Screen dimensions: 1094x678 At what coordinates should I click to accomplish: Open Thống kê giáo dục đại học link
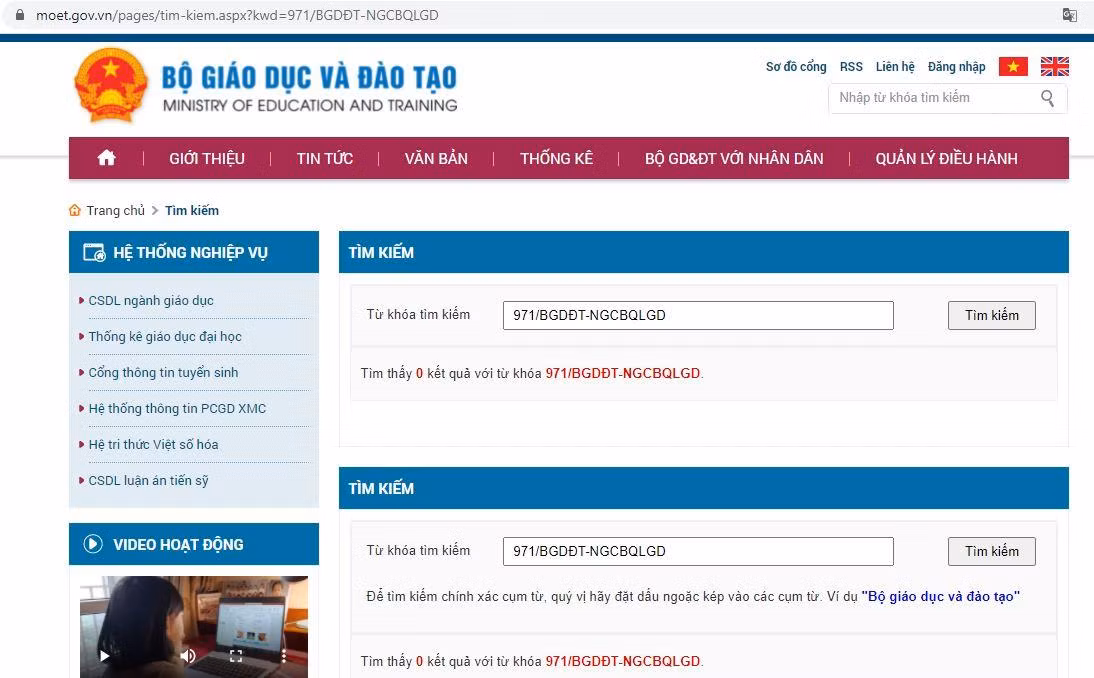coord(165,336)
